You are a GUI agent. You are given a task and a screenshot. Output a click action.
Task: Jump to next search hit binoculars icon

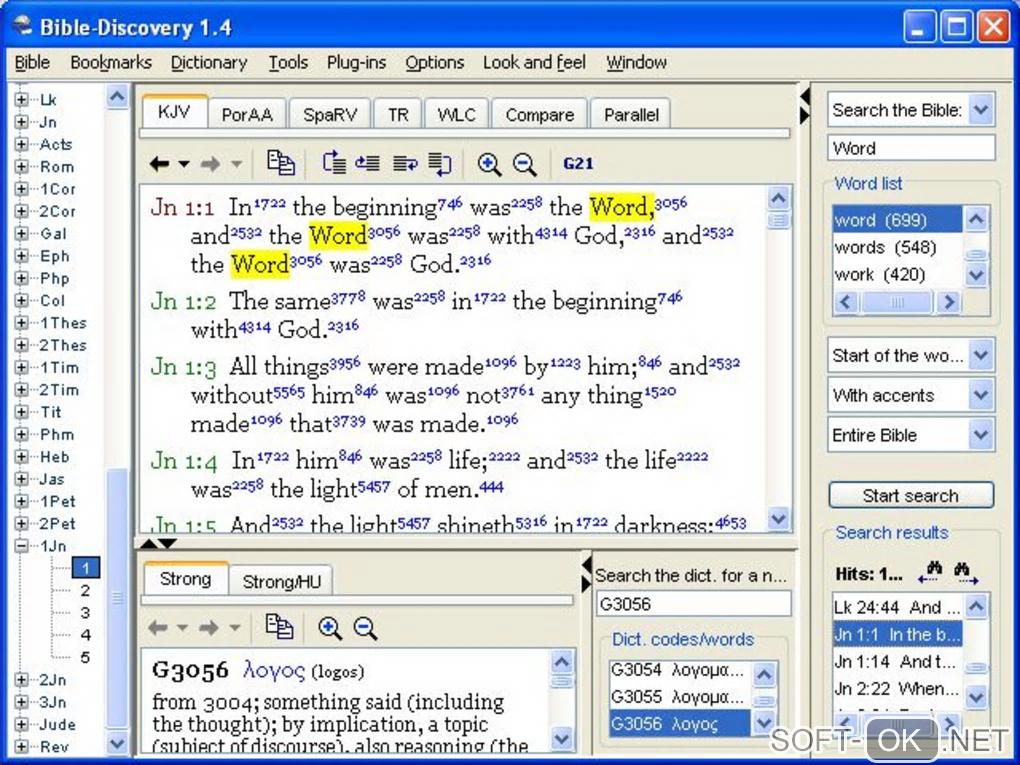tap(965, 572)
